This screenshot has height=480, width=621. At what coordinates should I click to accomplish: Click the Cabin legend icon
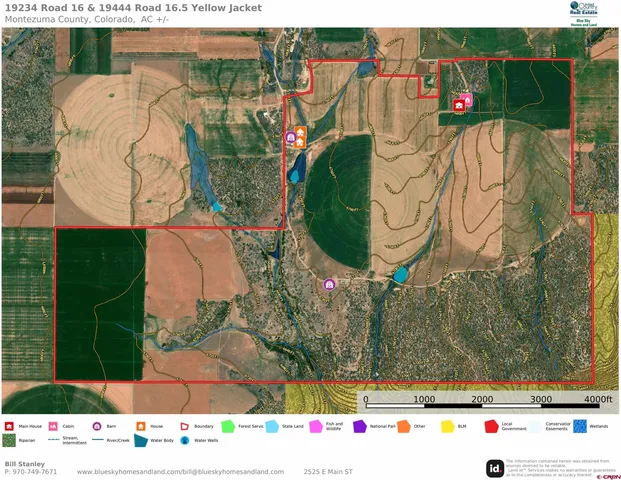(x=53, y=426)
